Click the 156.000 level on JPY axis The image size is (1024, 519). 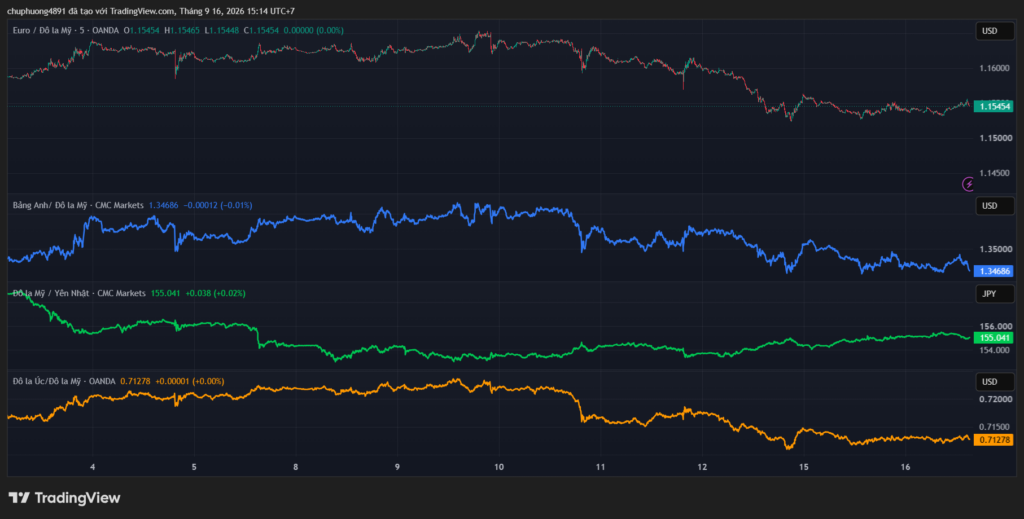(996, 326)
